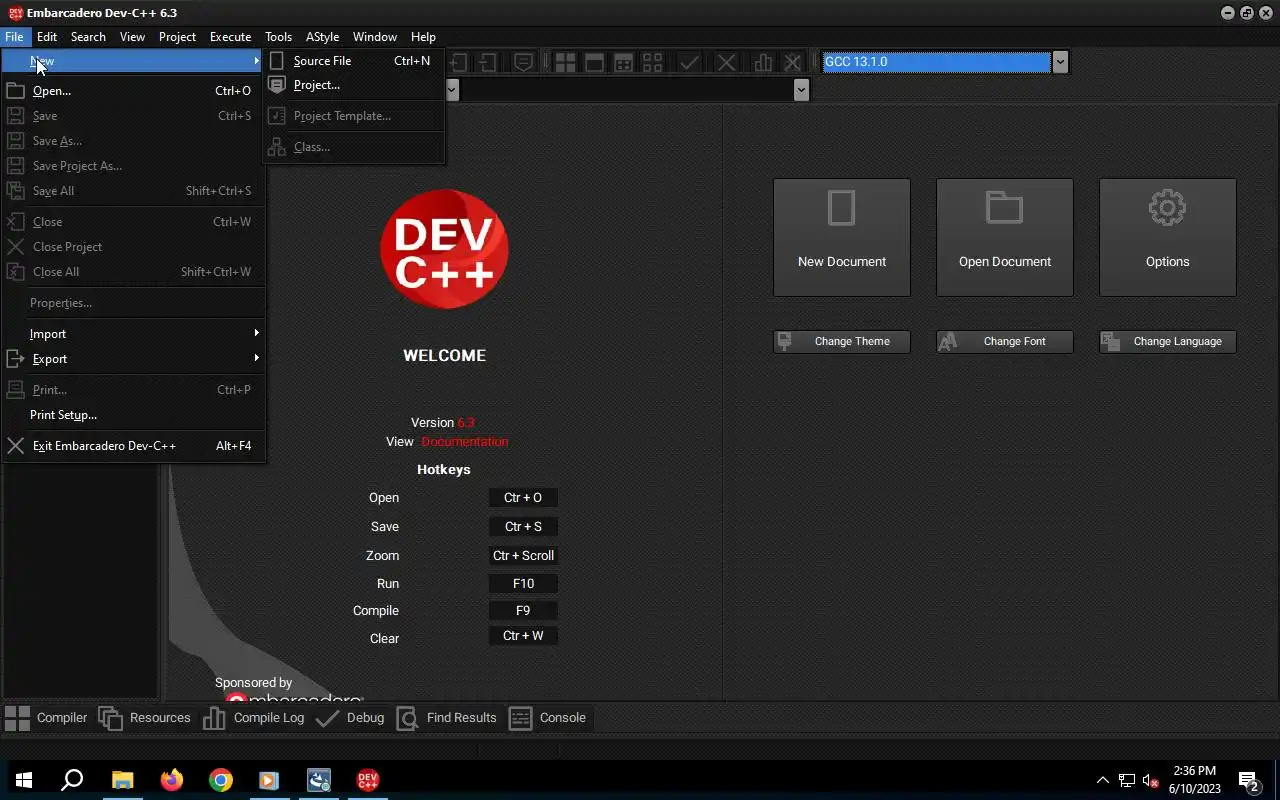Click the Compile and Run toolbar icon

coord(623,62)
